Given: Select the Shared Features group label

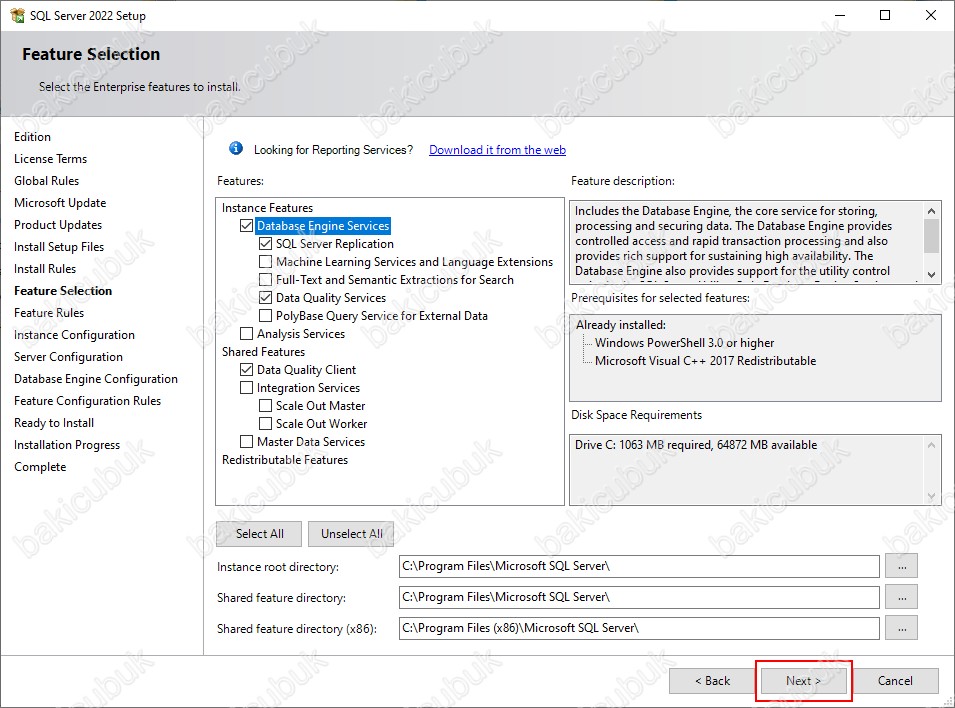Looking at the screenshot, I should pos(263,352).
